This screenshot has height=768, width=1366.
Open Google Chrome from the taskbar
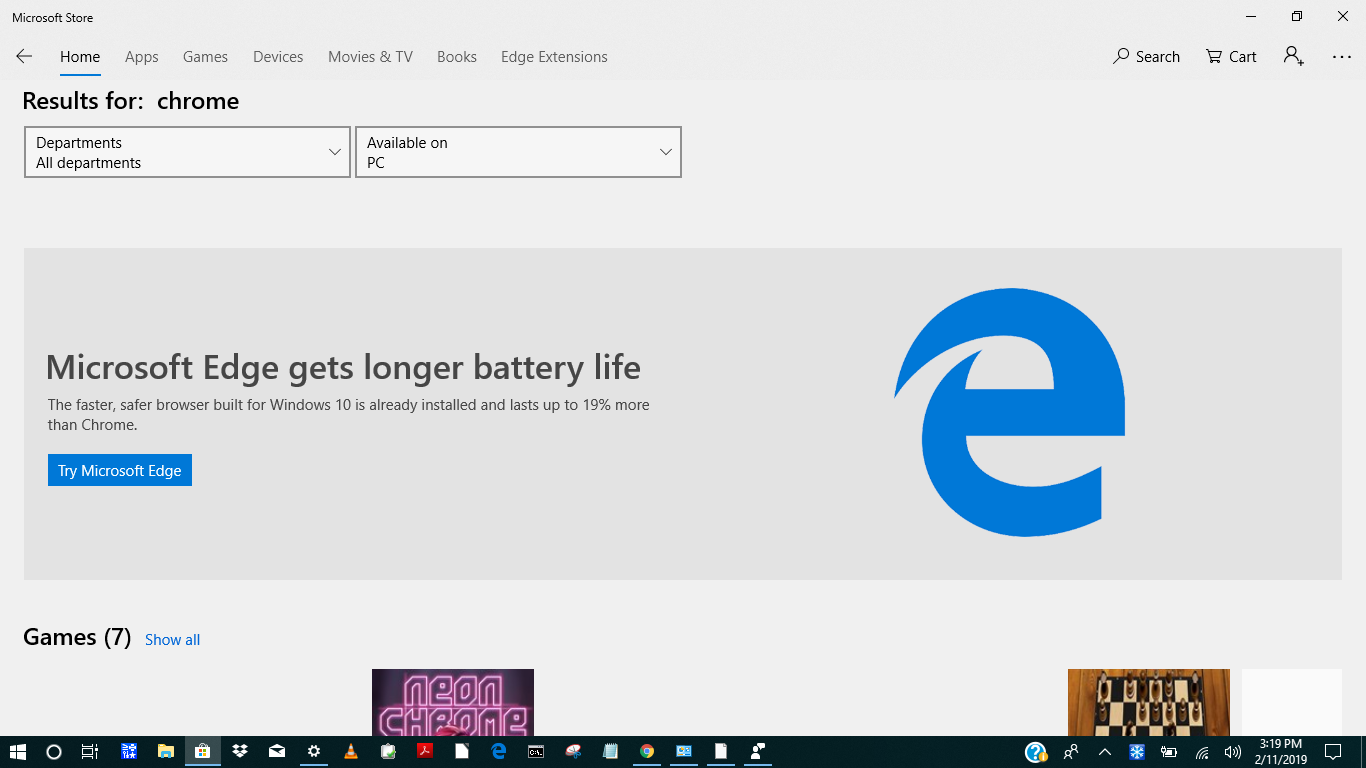click(647, 751)
